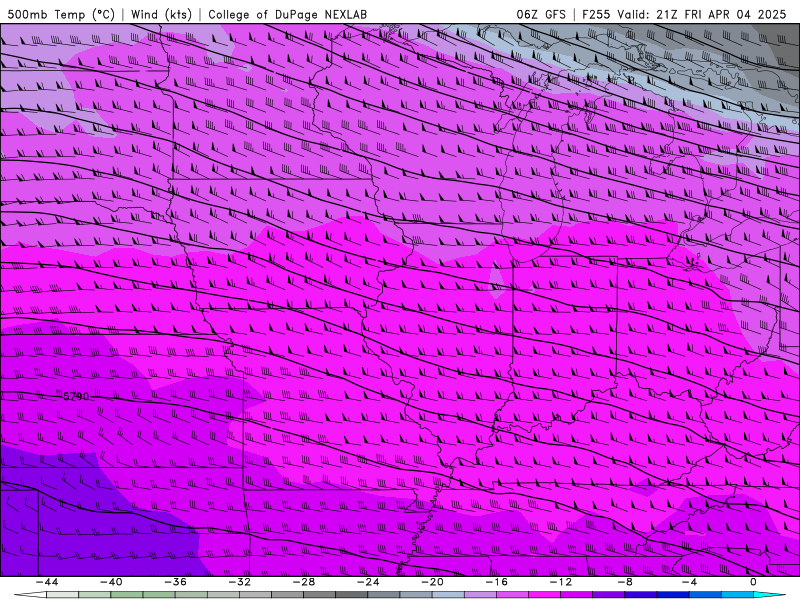Screen dimensions: 800x600
Task: Click the -20 color scale label
Action: pos(433,582)
